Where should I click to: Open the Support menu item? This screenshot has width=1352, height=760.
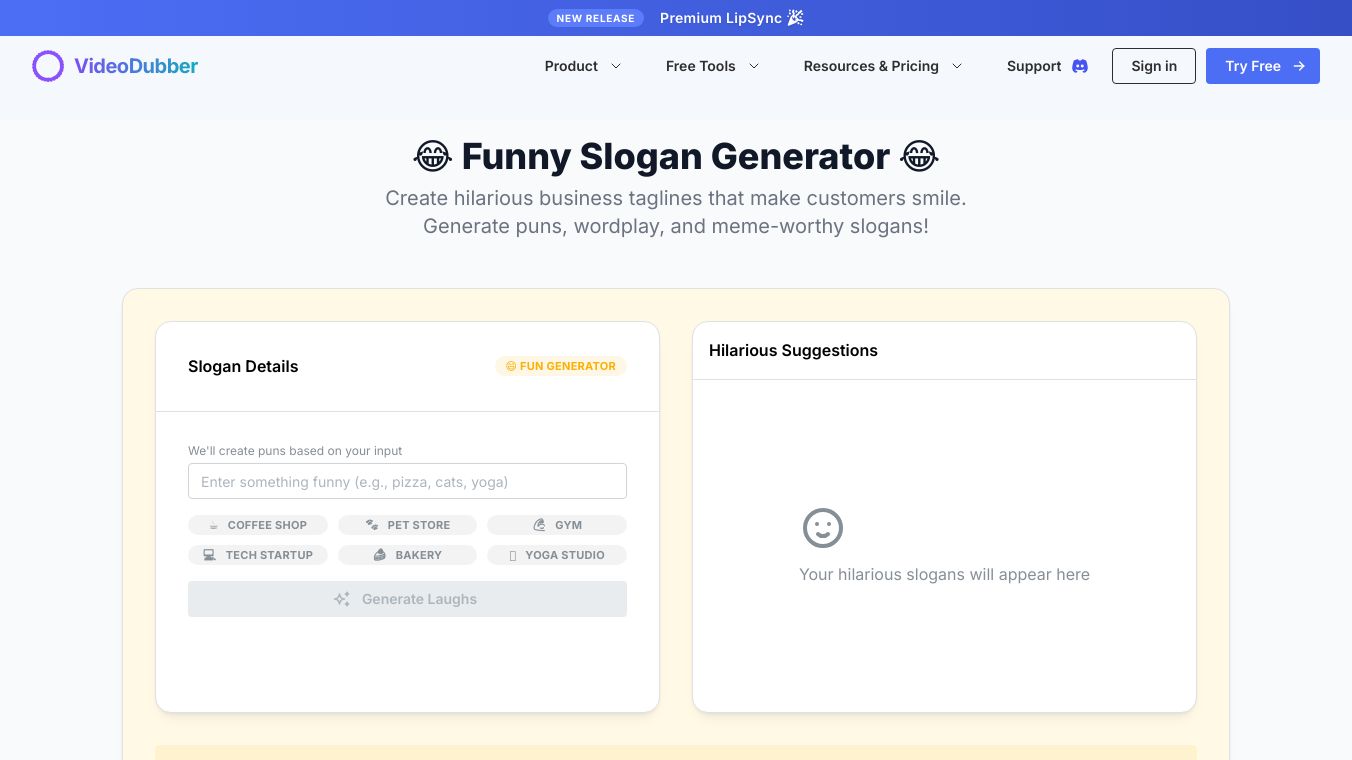tap(1033, 66)
